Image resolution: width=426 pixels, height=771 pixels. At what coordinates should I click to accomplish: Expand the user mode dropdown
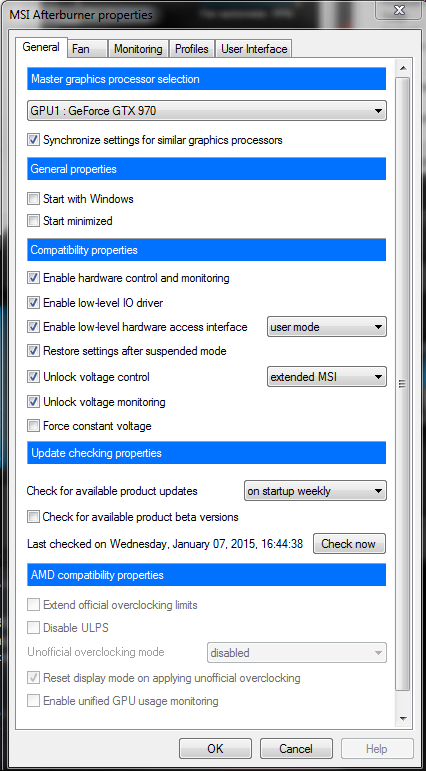click(327, 327)
